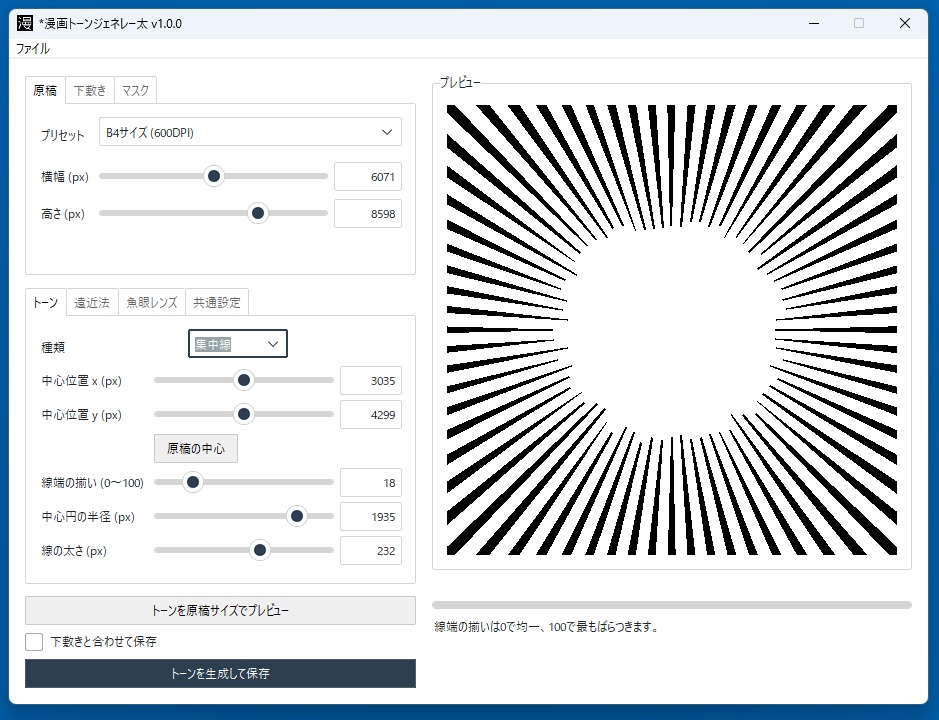The height and width of the screenshot is (720, 939).
Task: Click the 中心位置 y slider handle
Action: pos(244,414)
